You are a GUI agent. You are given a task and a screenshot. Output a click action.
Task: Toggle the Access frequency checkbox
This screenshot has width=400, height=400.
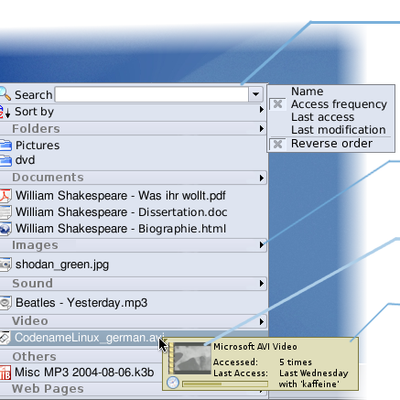pyautogui.click(x=277, y=104)
